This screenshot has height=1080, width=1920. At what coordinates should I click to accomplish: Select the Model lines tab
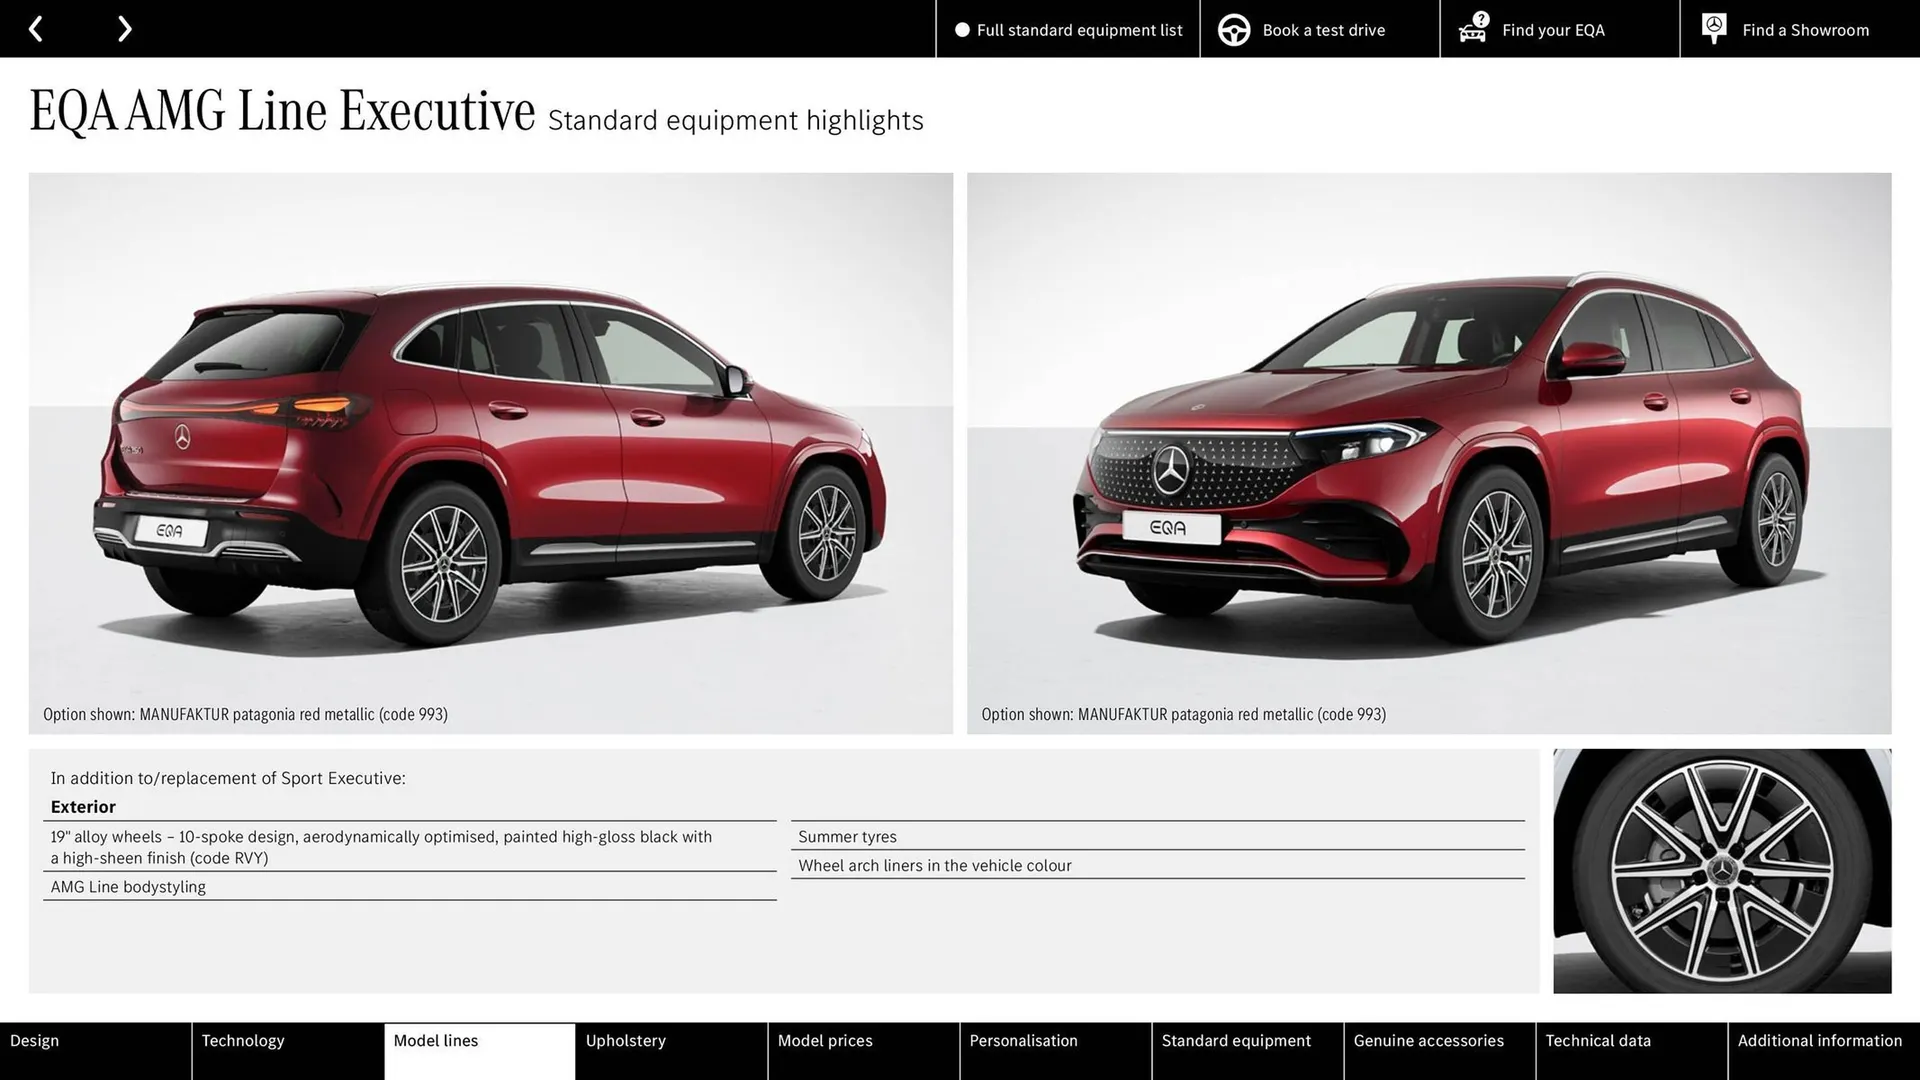tap(435, 1040)
